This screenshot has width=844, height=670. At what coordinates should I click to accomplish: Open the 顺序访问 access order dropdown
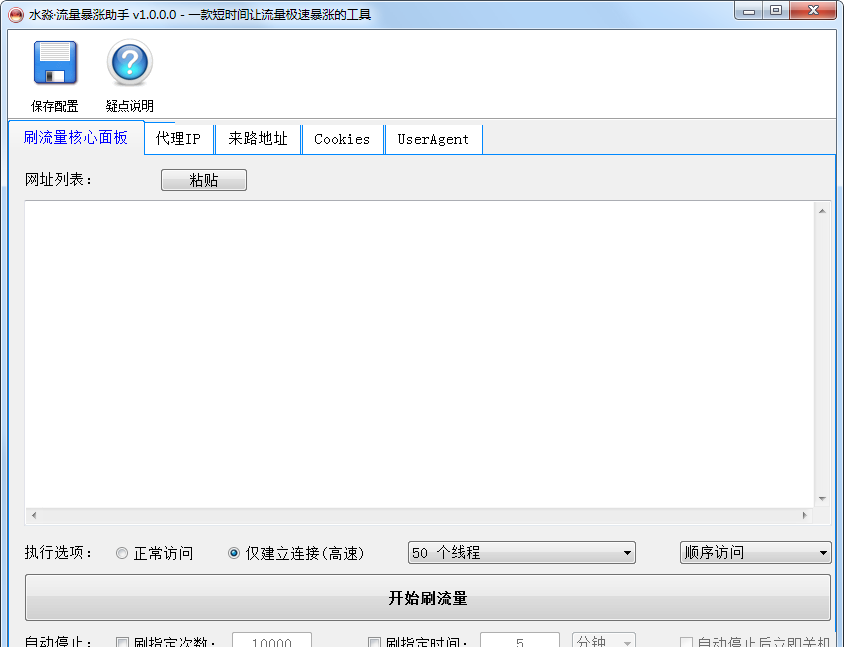[756, 553]
